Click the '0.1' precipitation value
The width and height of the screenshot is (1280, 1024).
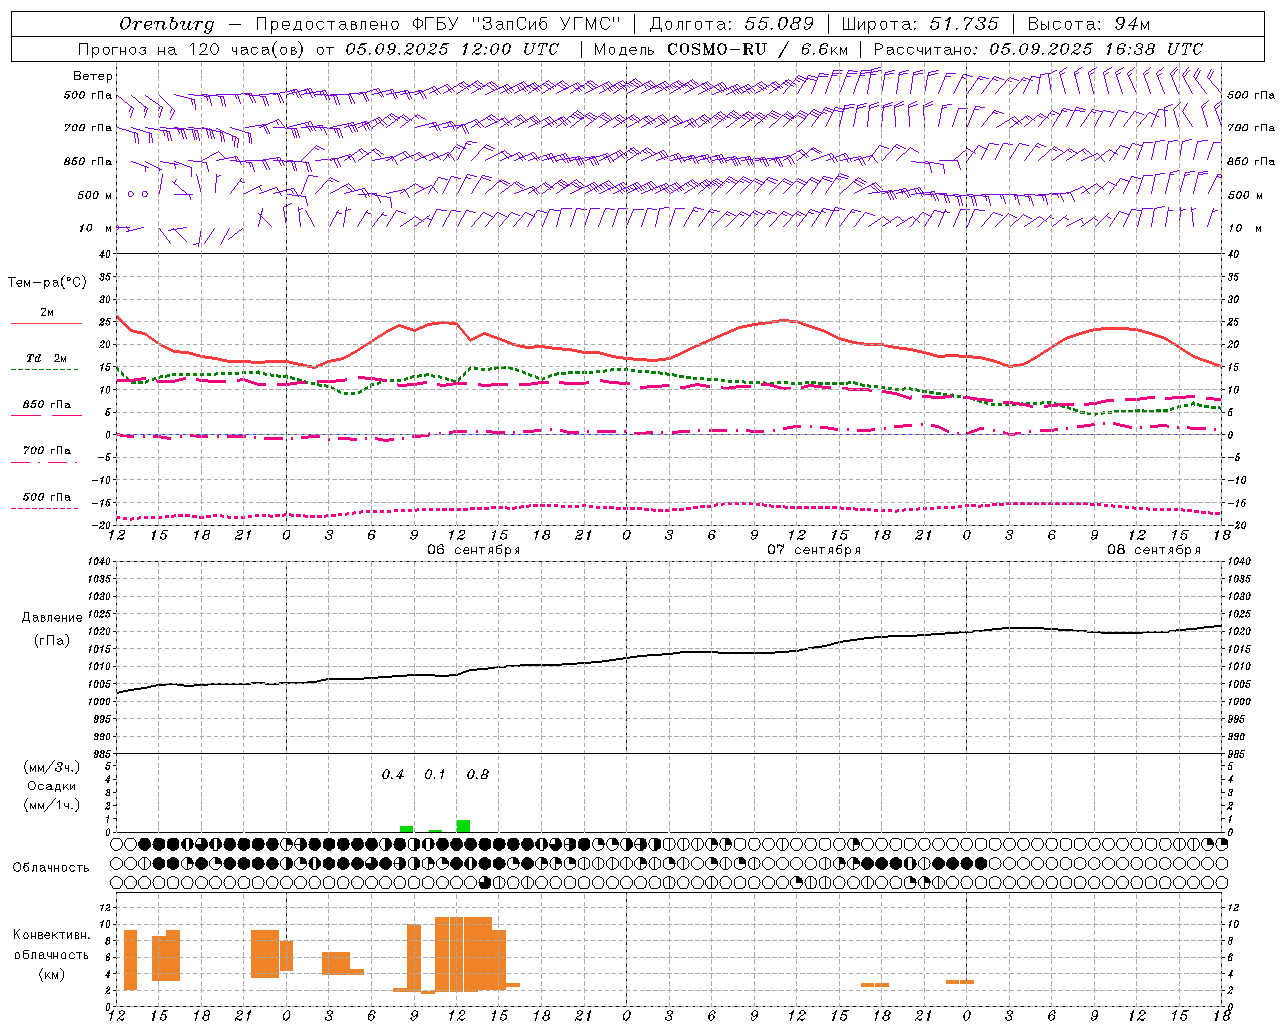coord(435,775)
